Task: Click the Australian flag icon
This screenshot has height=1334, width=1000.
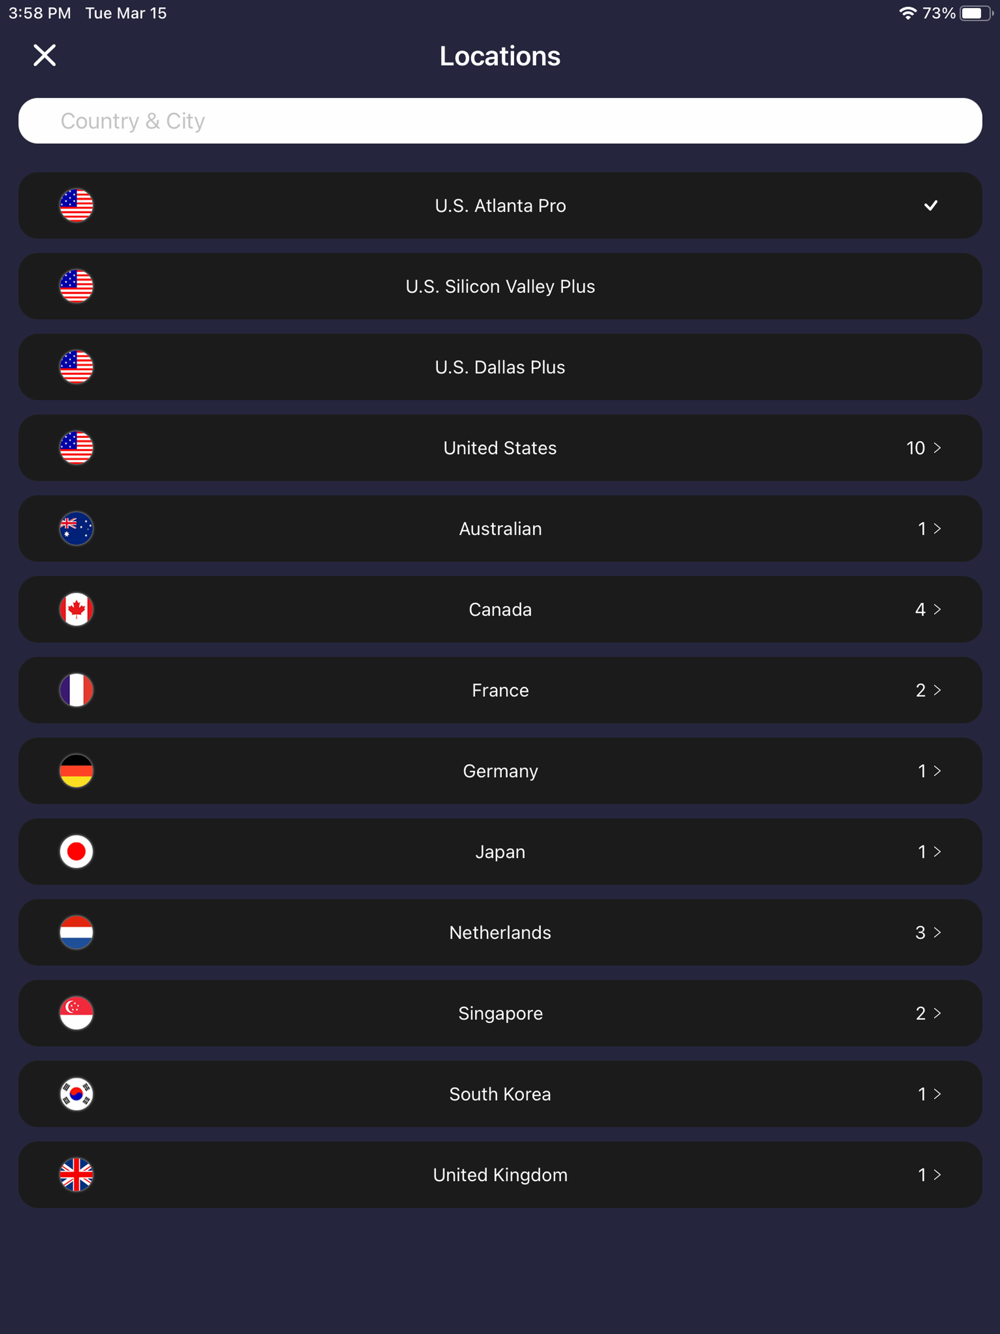Action: coord(76,529)
